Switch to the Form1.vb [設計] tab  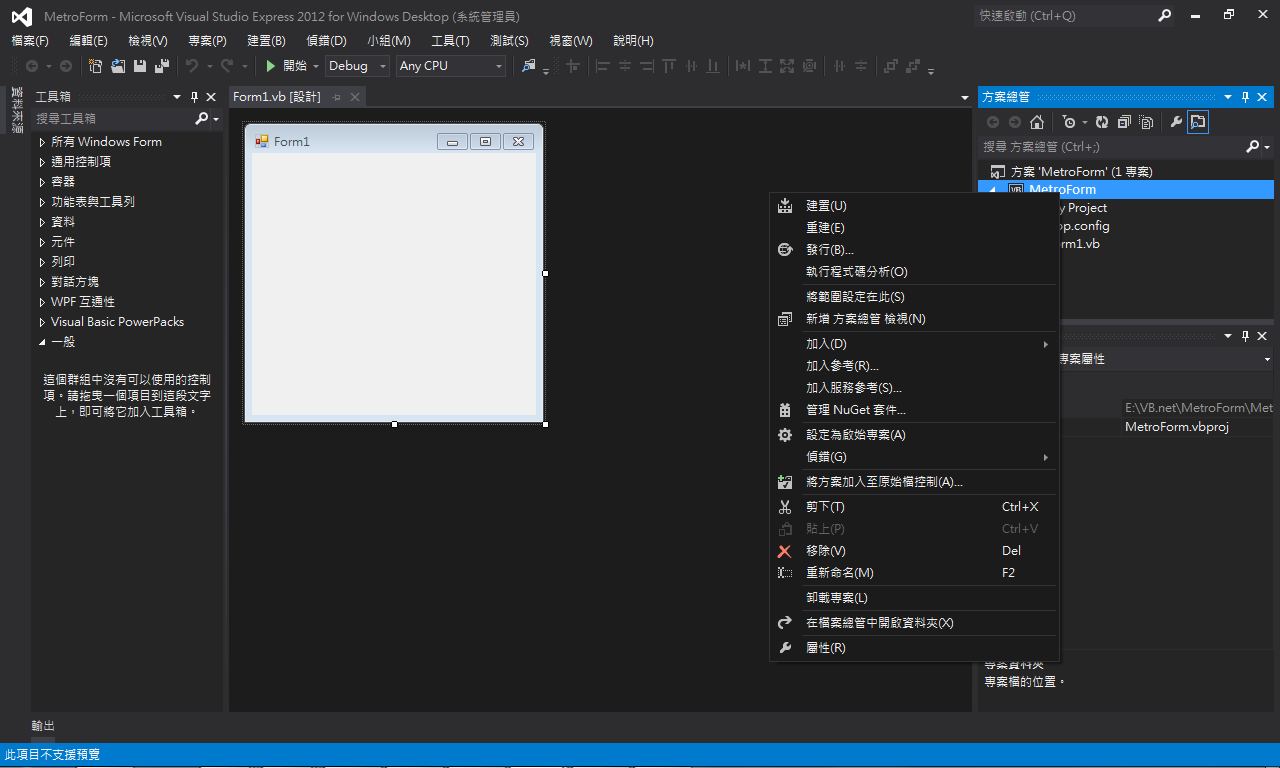277,97
